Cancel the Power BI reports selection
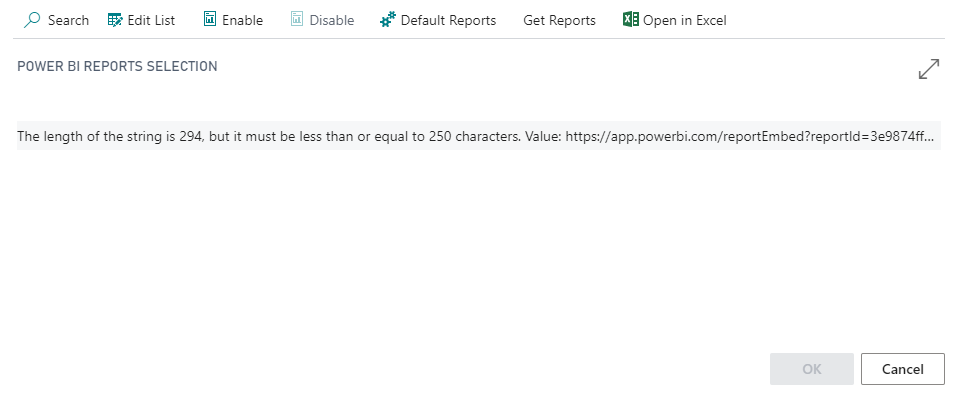The width and height of the screenshot is (958, 398). pos(902,369)
